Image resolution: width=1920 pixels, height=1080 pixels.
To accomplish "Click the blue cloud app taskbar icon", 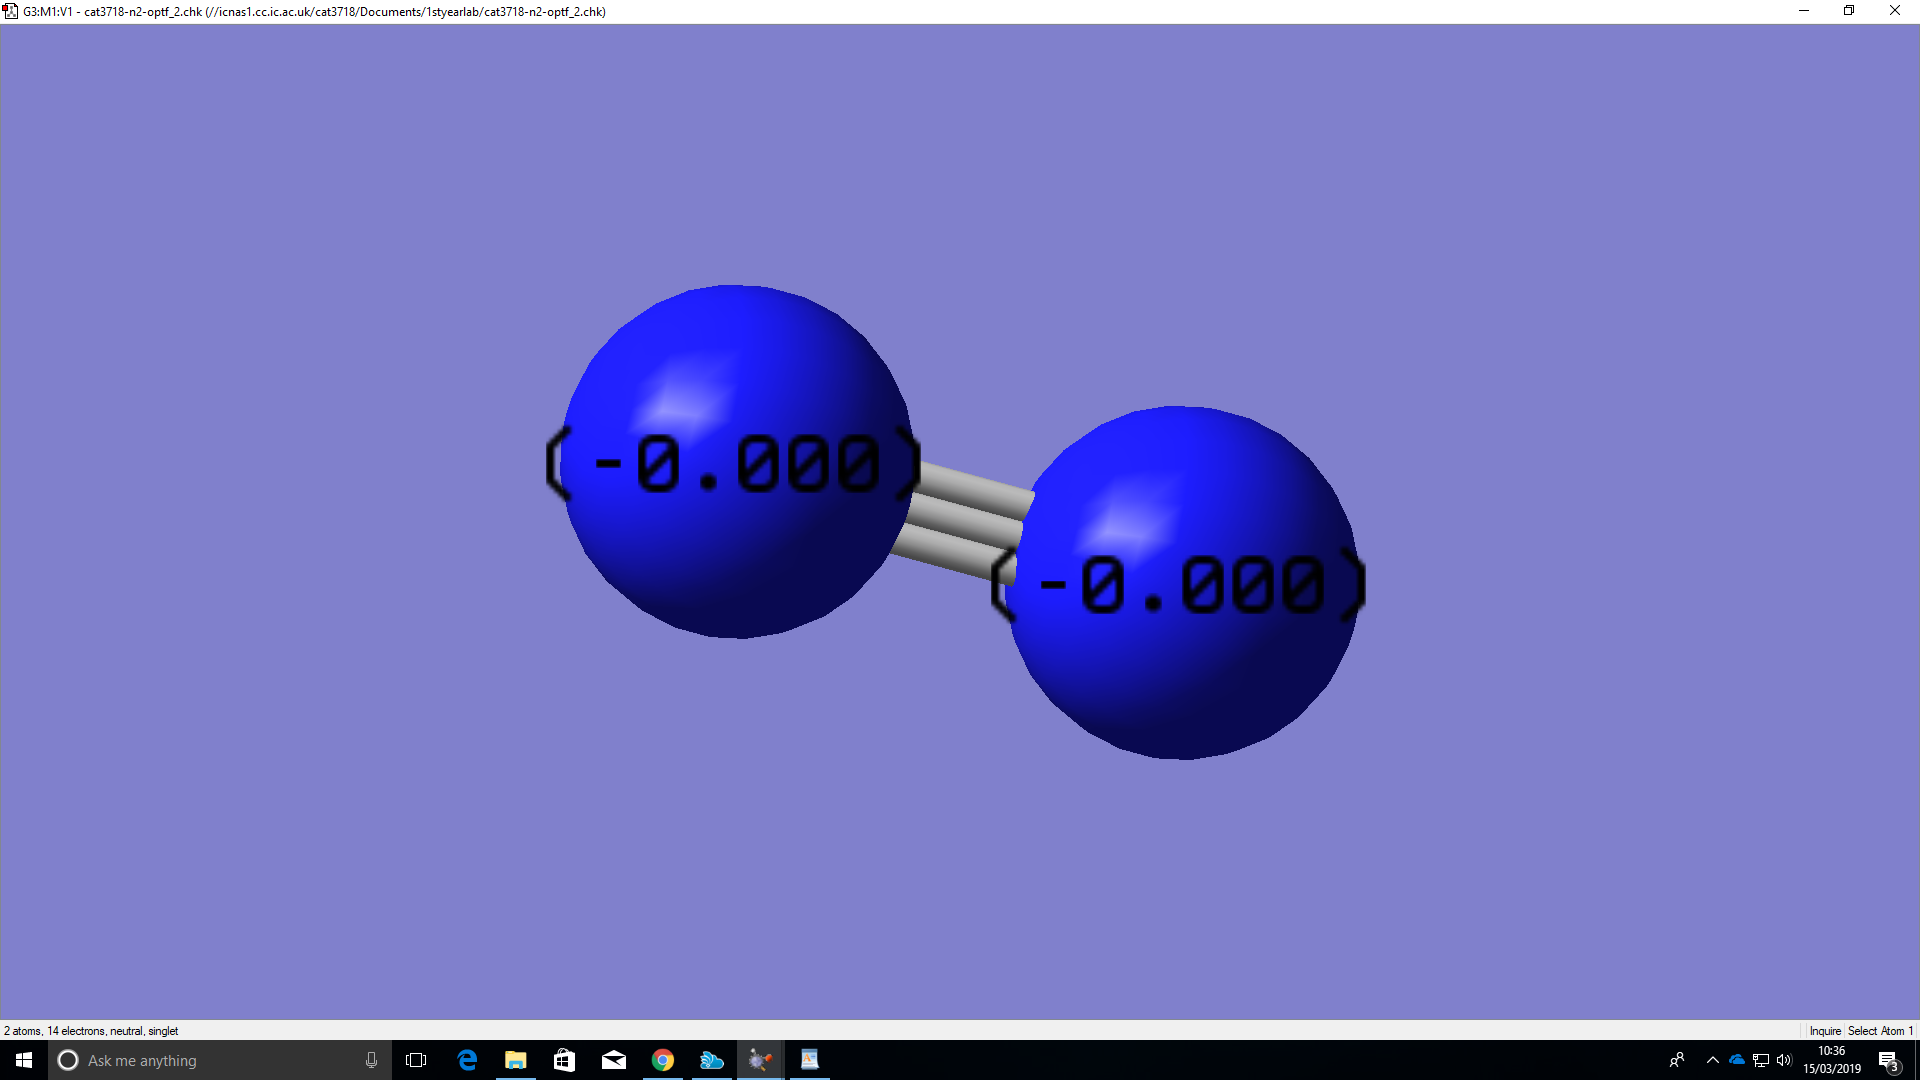I will (x=712, y=1060).
